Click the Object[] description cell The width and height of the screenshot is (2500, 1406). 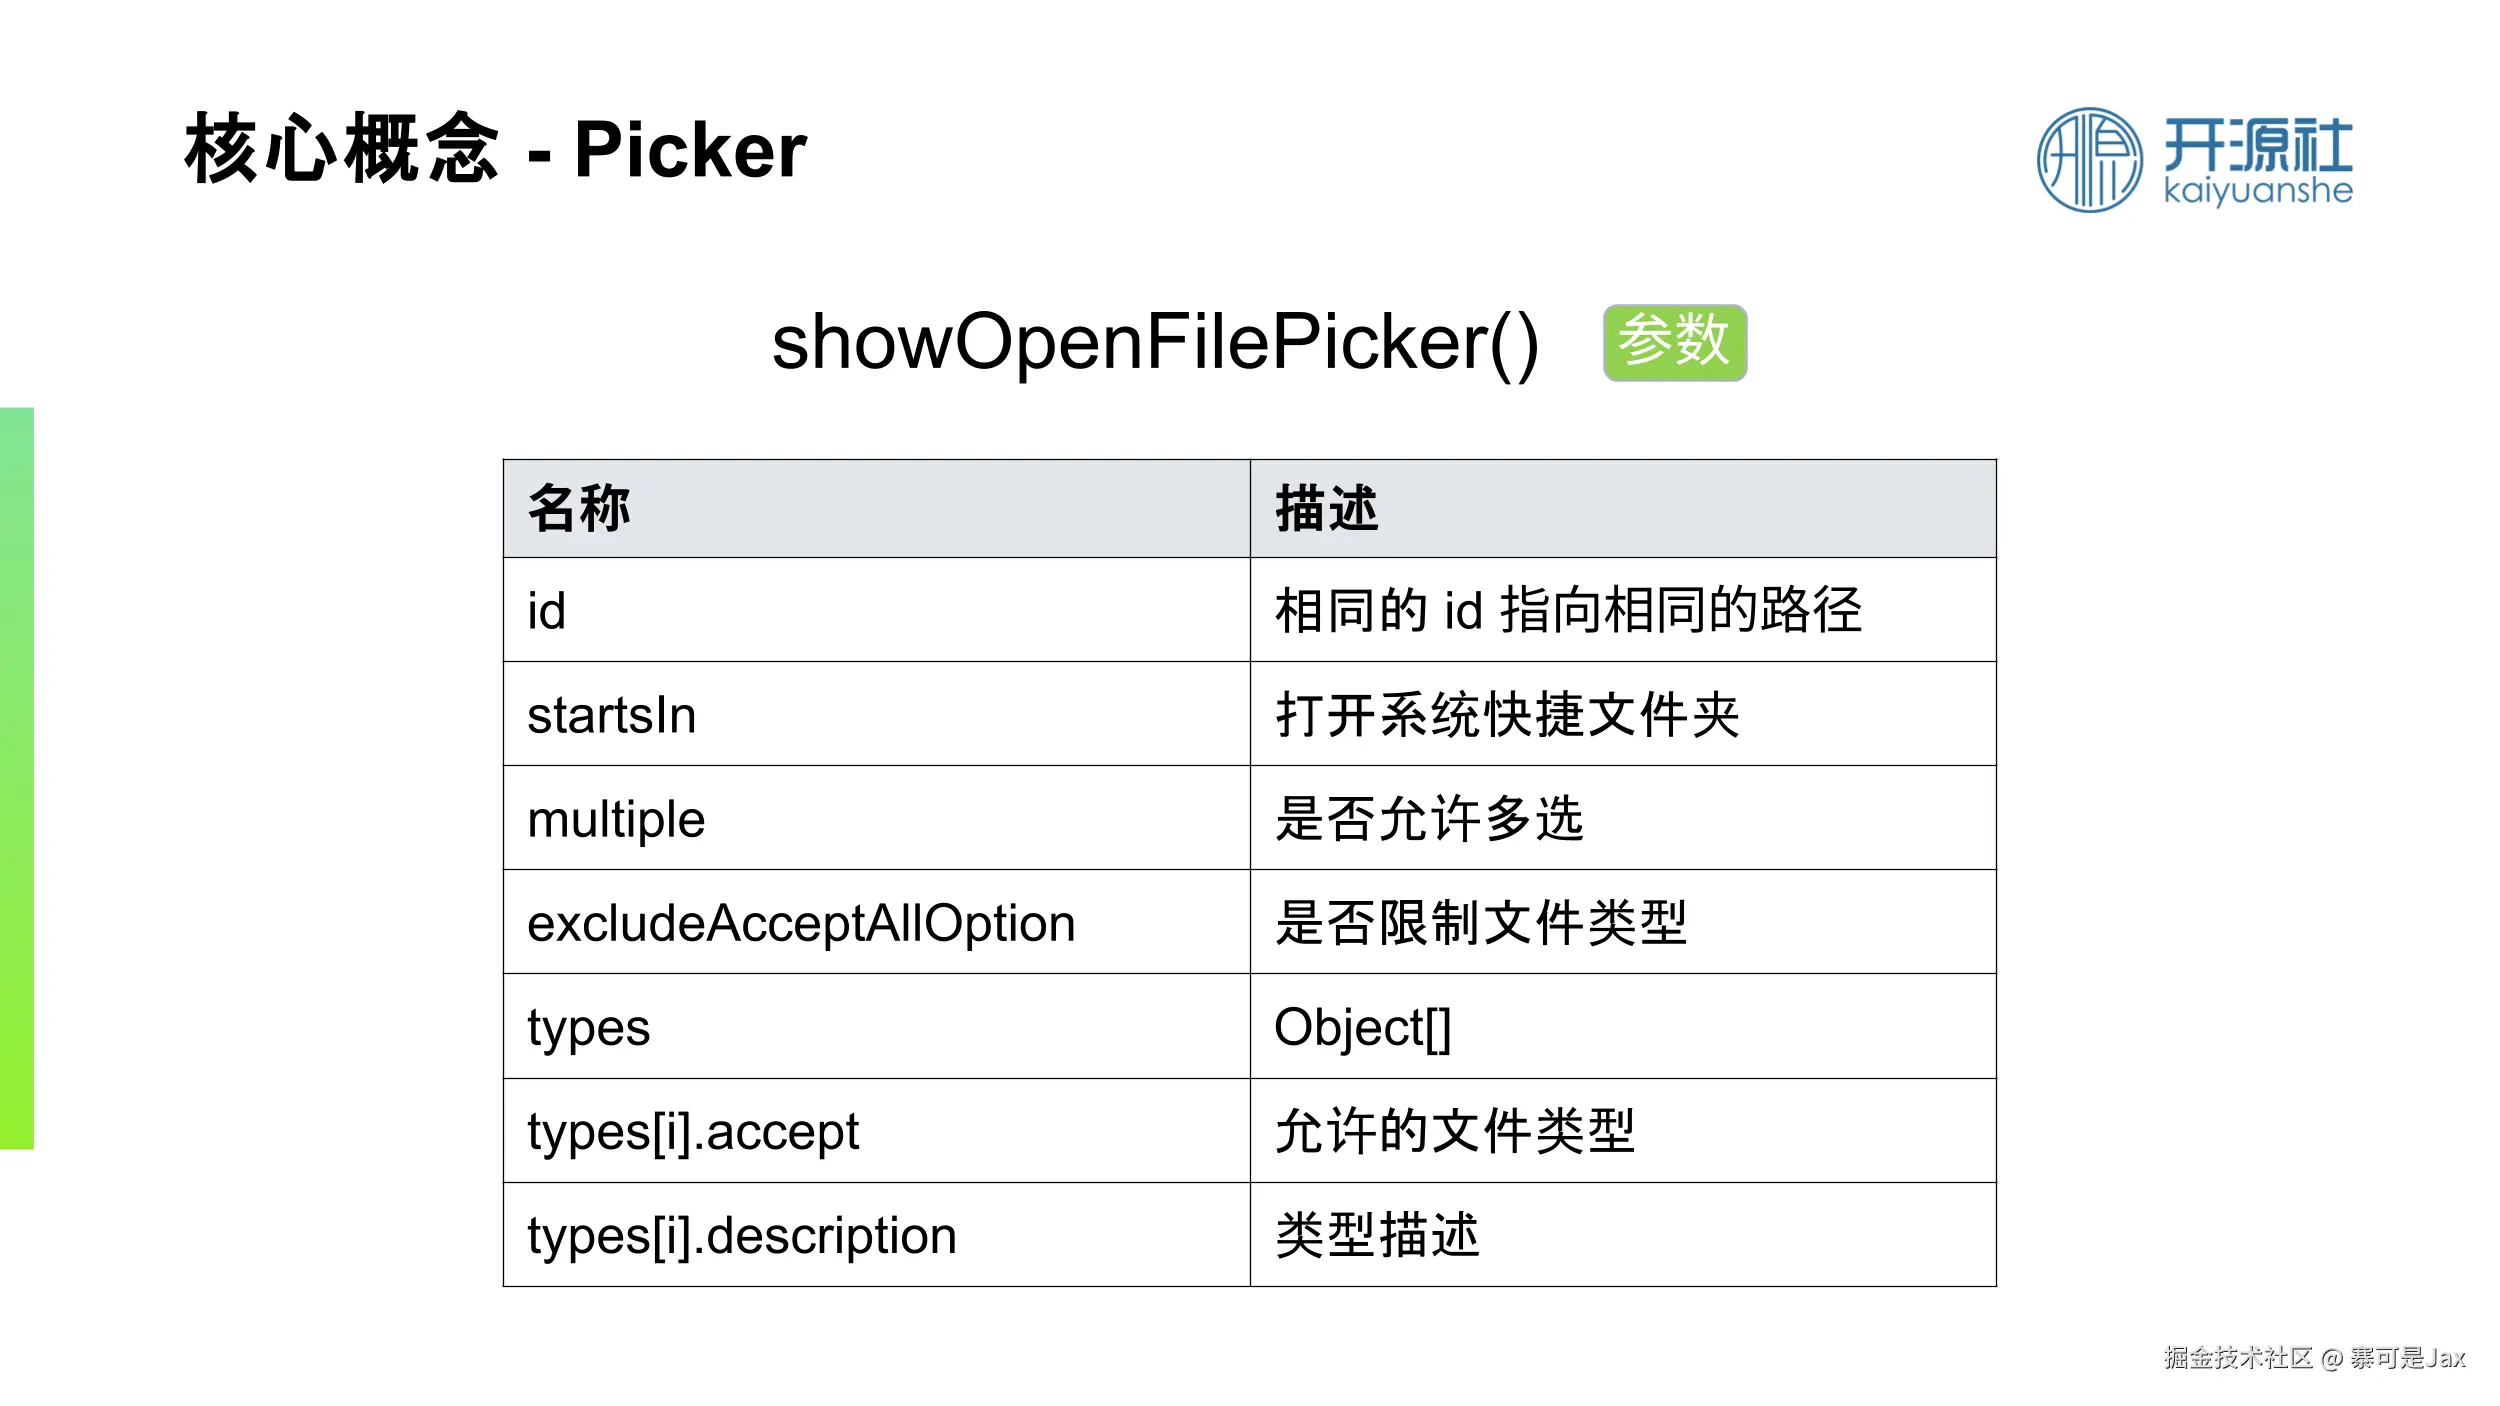tap(1623, 1026)
